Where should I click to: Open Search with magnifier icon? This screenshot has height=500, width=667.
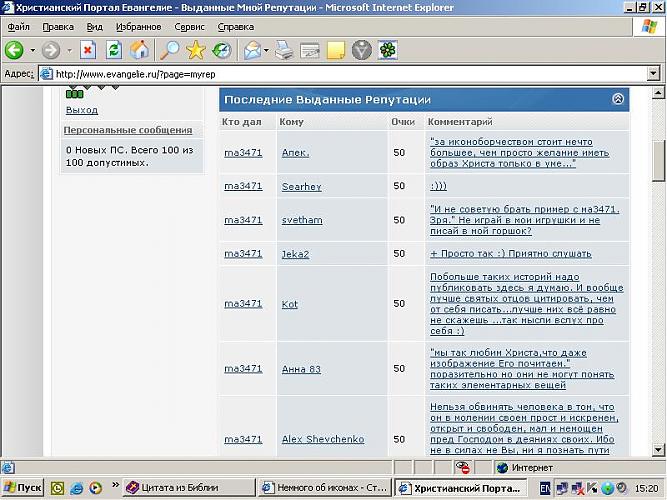(171, 49)
